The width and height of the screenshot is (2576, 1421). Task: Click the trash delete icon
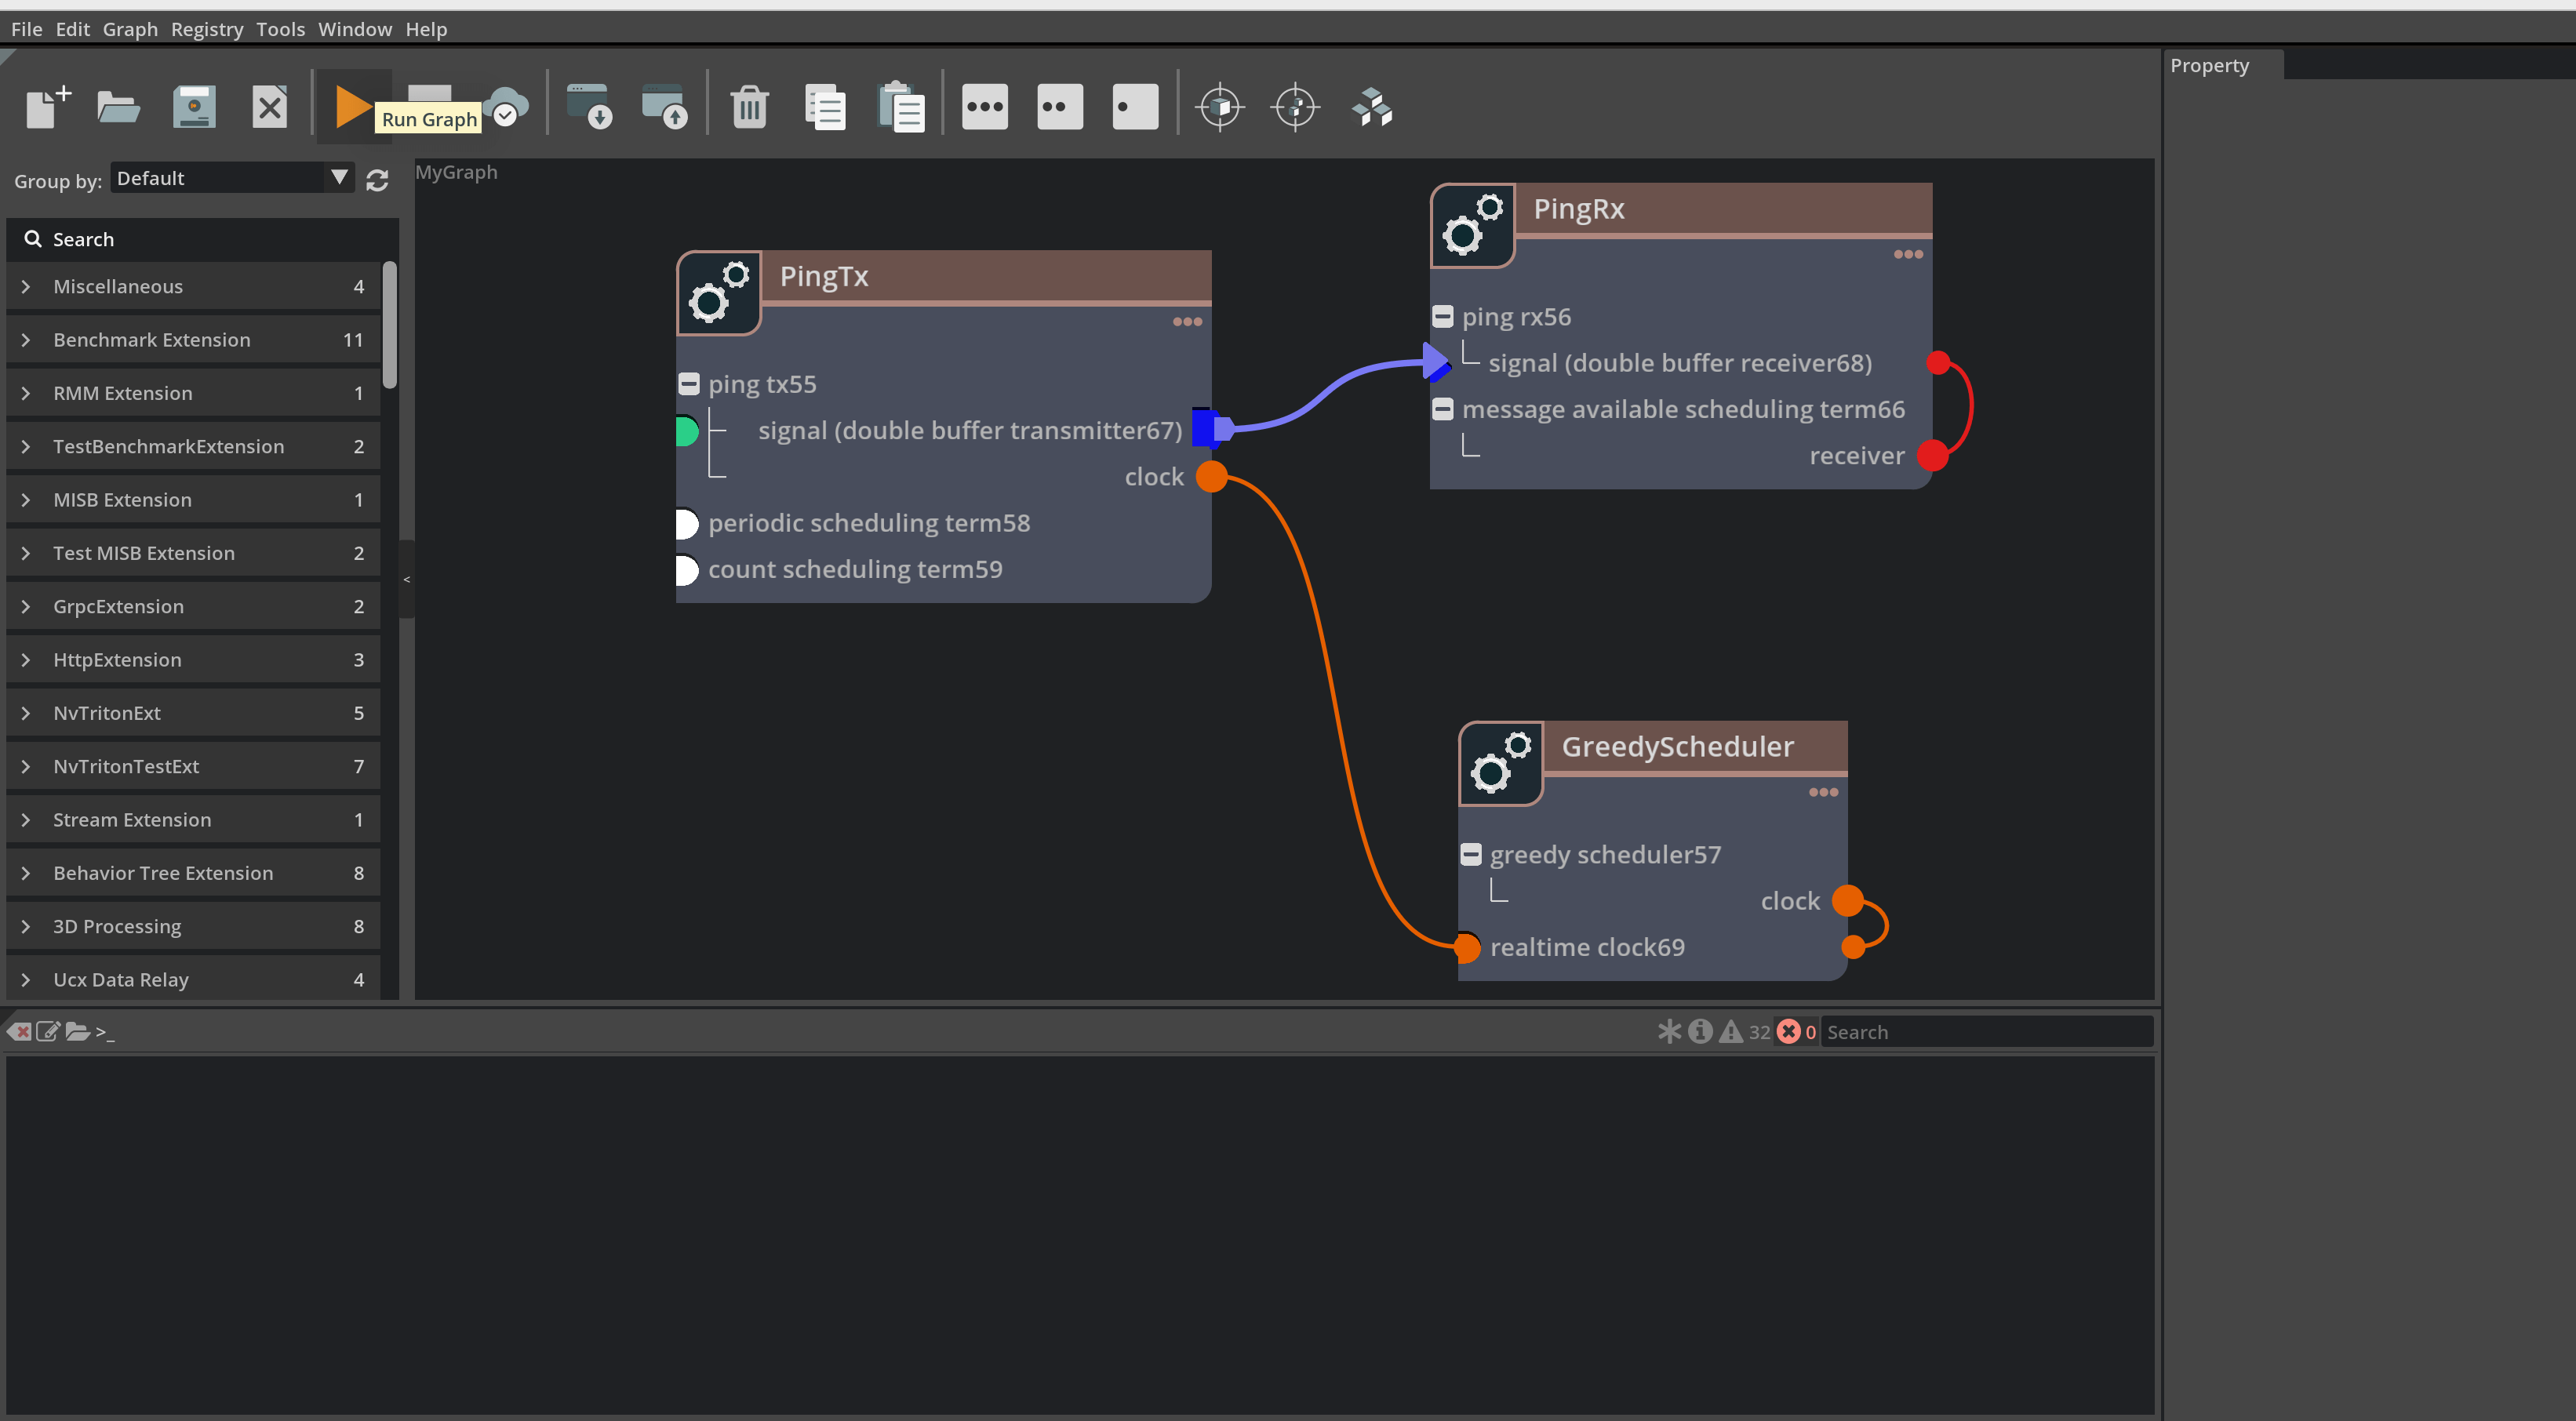coord(749,106)
